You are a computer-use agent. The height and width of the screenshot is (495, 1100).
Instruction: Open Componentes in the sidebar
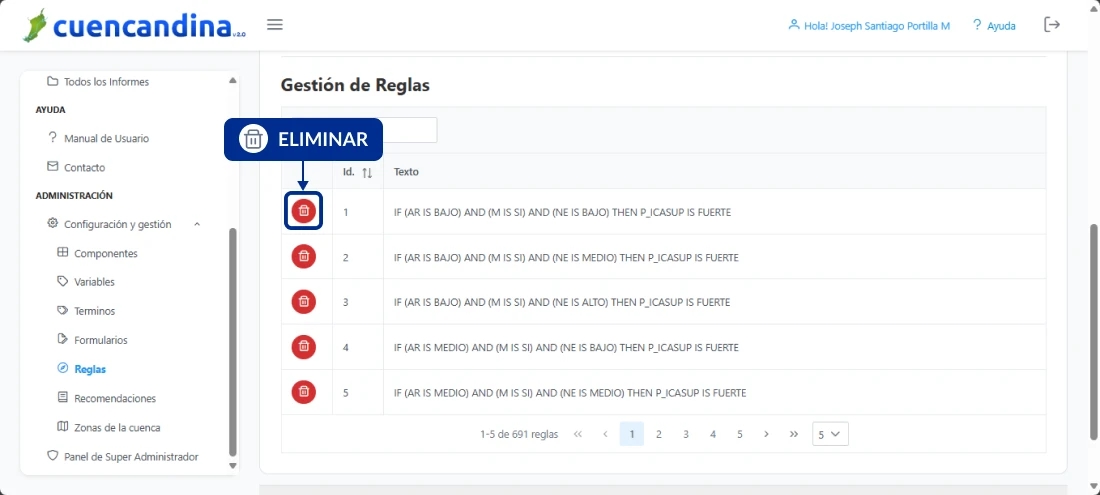[105, 253]
